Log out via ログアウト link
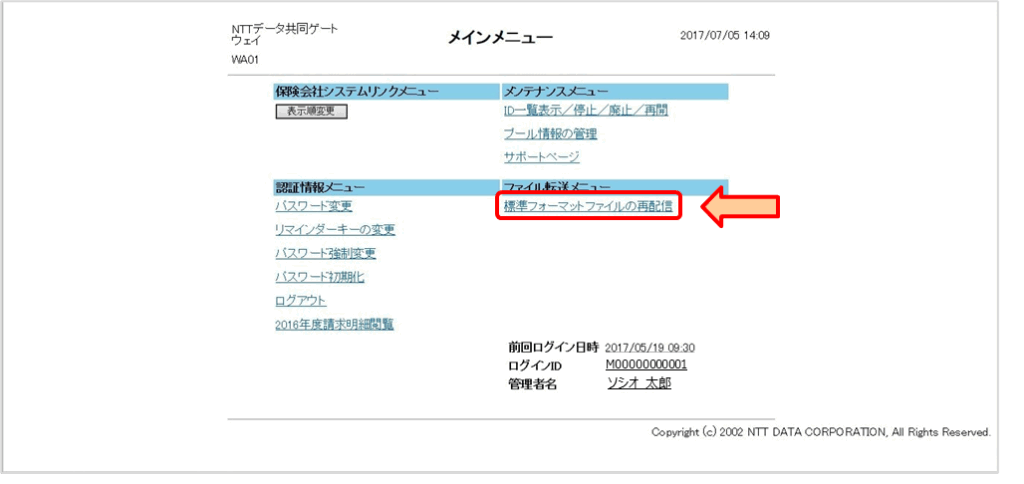Viewport: 1024px width, 484px height. tap(301, 301)
